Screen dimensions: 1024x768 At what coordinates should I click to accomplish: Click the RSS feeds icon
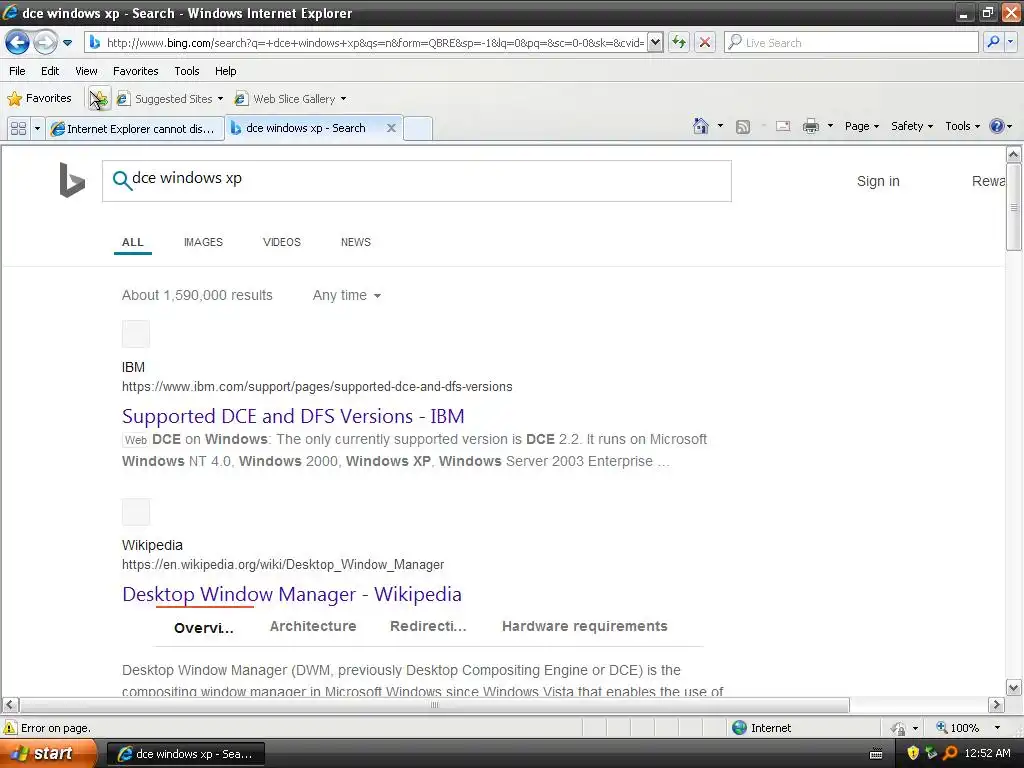coord(743,127)
